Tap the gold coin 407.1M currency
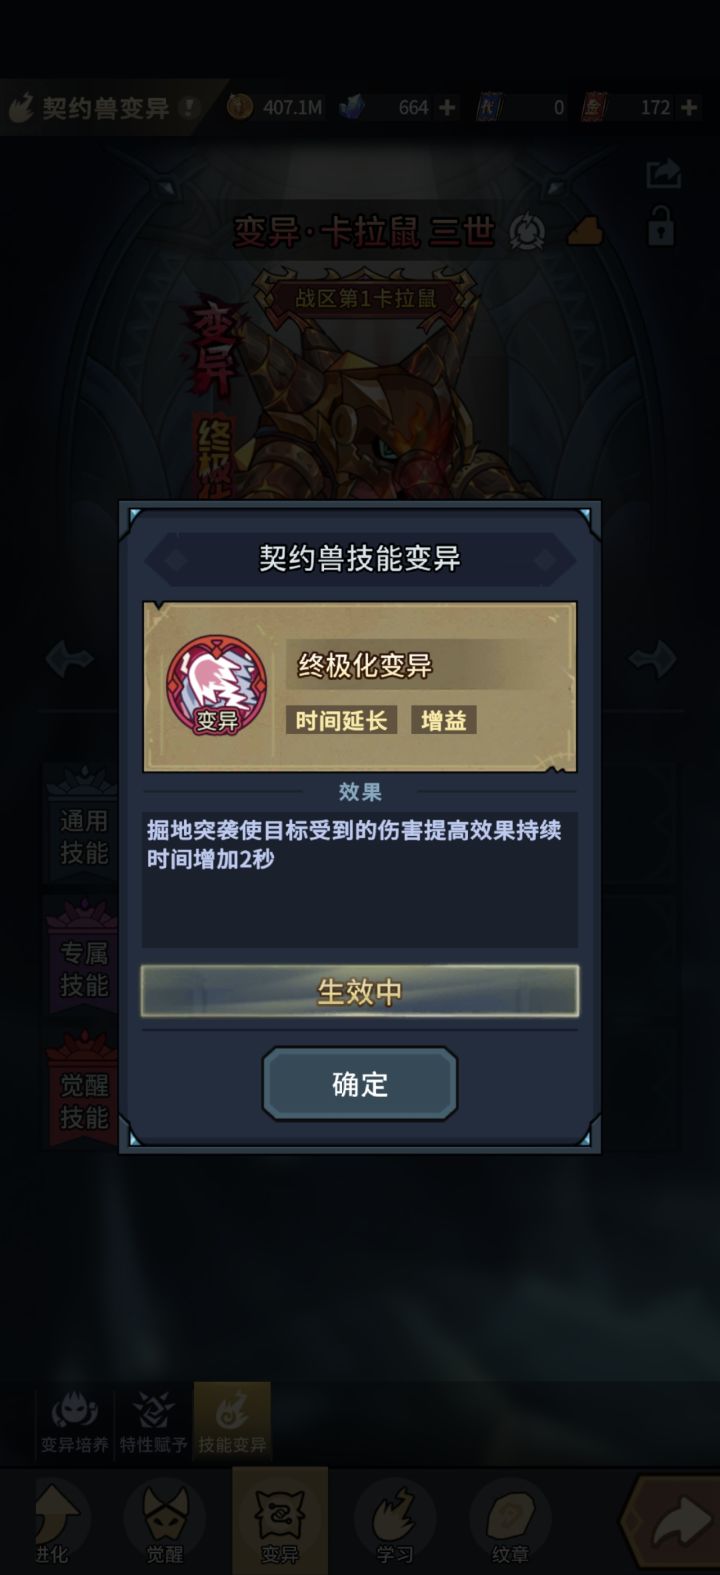Screen dimensions: 720x1575 275,107
